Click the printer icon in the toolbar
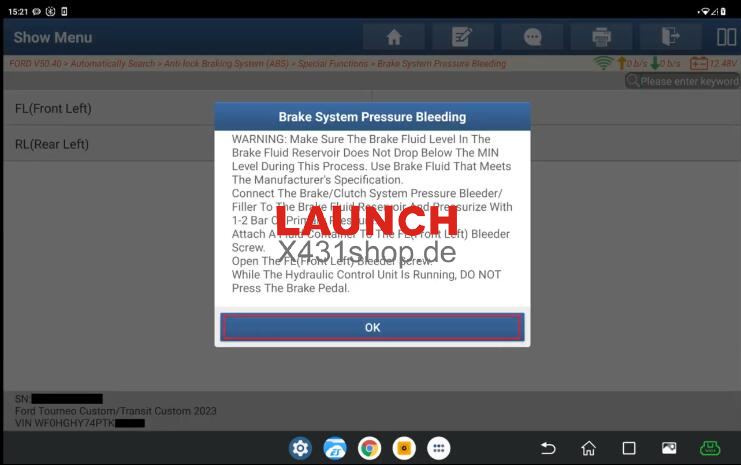This screenshot has height=465, width=741. click(601, 37)
